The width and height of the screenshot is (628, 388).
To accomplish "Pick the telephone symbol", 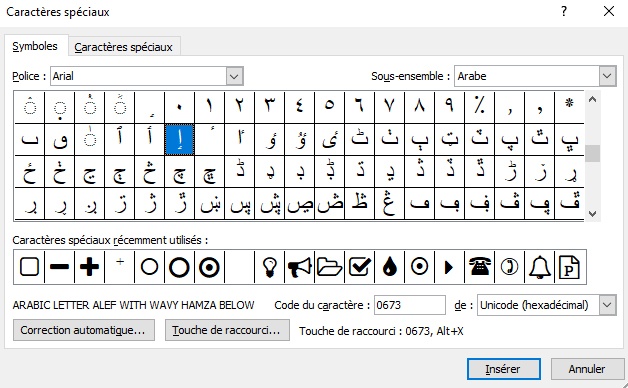I will (x=479, y=267).
